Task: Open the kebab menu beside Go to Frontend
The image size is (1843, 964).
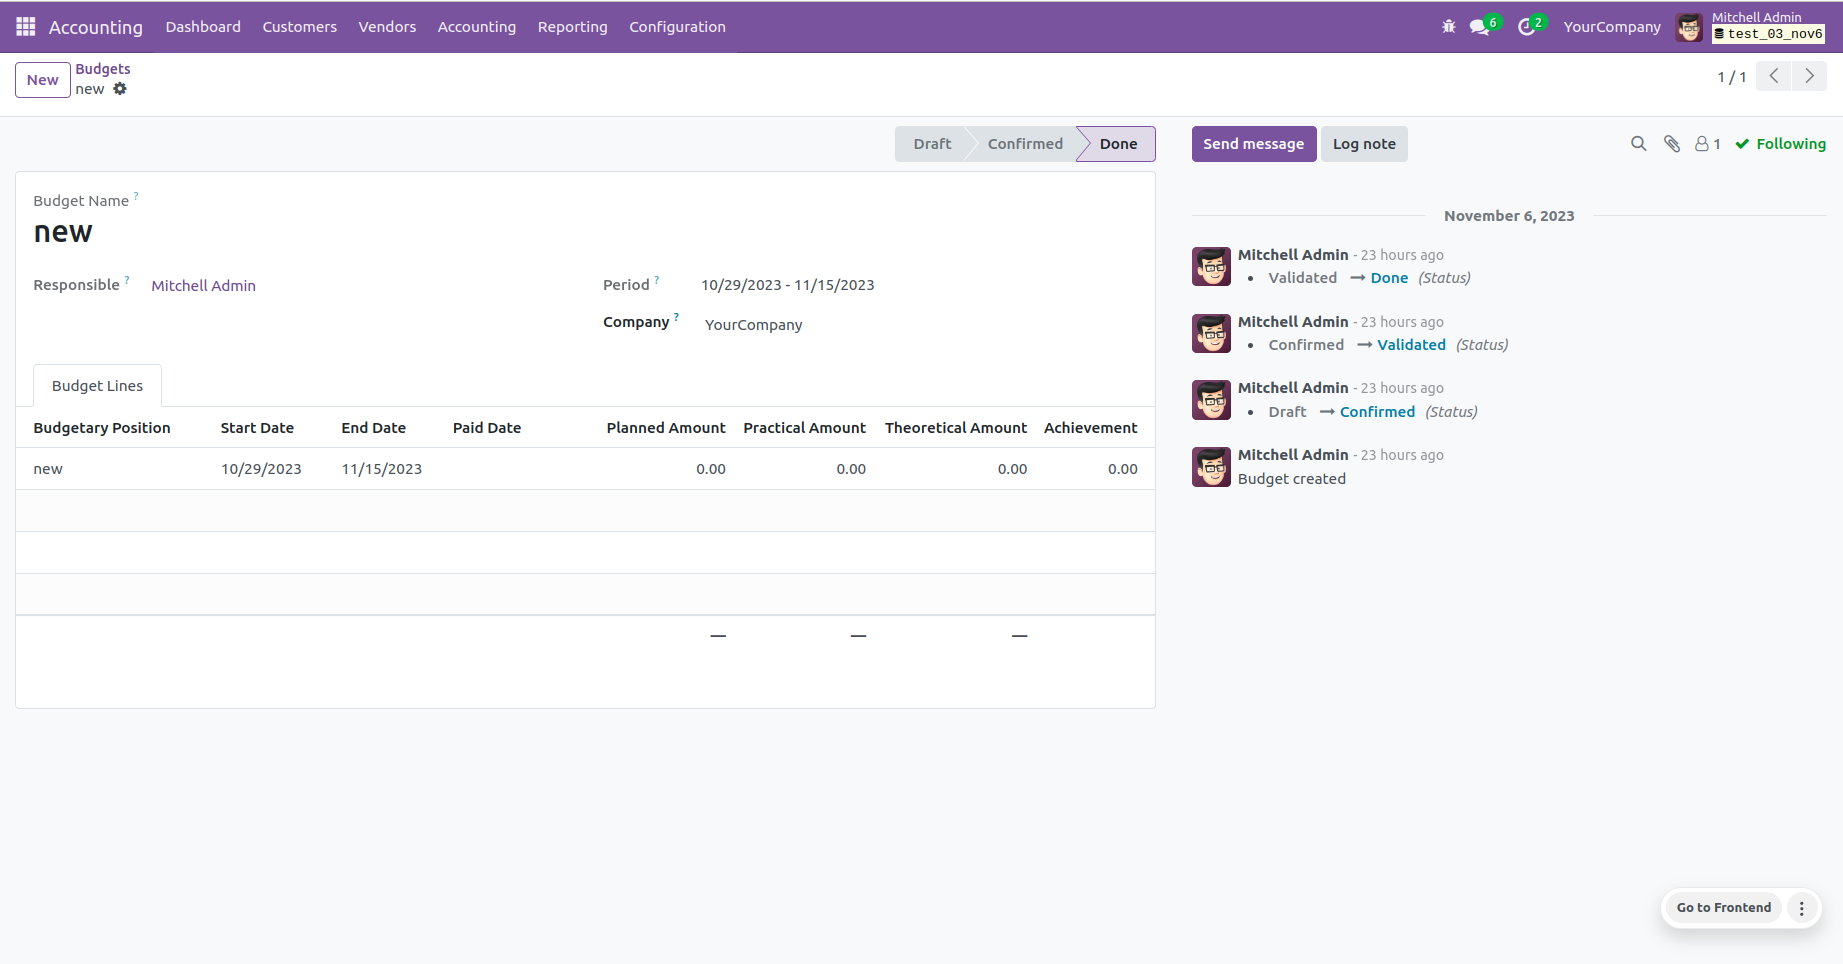Action: click(1801, 908)
